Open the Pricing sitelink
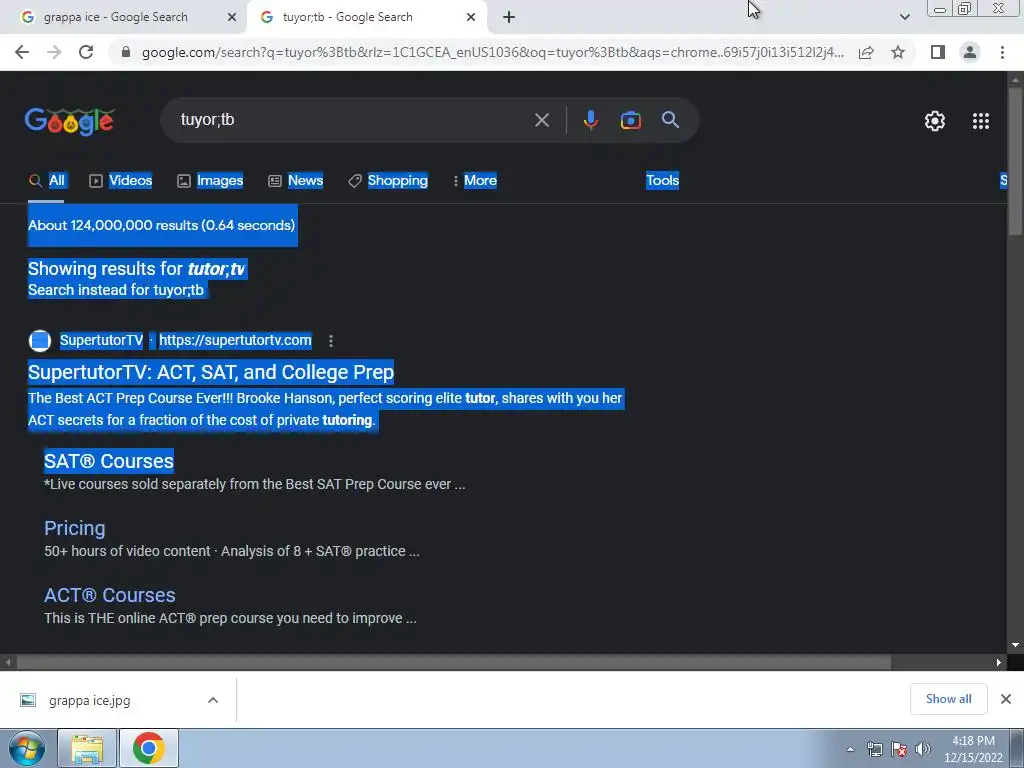Screen dimensions: 1024x768 (74, 528)
